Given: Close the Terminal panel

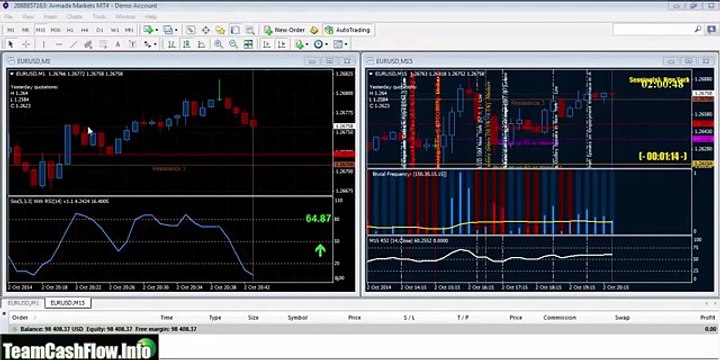Looking at the screenshot, I should [5, 313].
